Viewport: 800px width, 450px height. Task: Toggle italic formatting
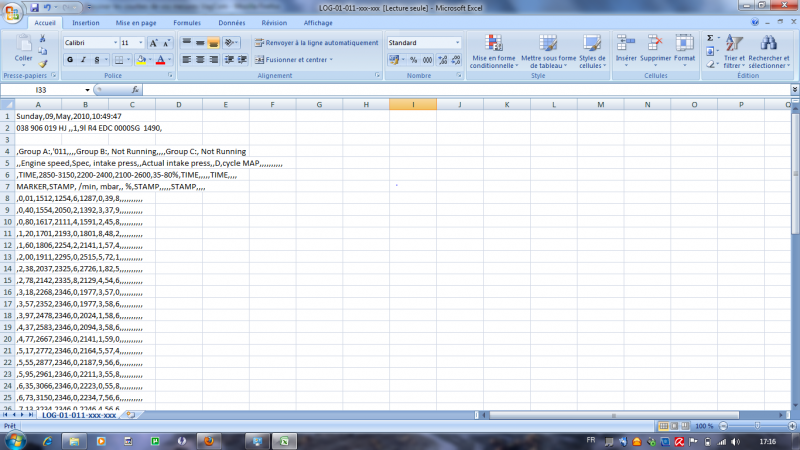click(x=83, y=60)
